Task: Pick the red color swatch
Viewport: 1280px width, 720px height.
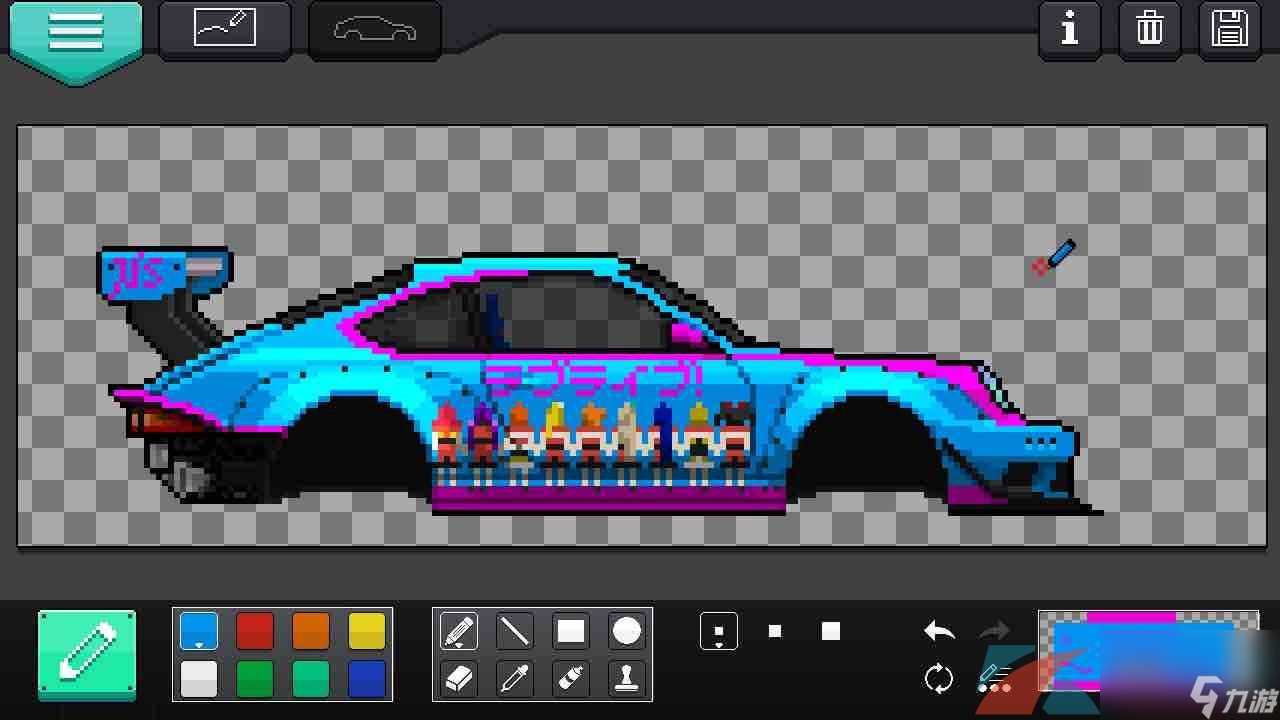Action: pos(255,632)
